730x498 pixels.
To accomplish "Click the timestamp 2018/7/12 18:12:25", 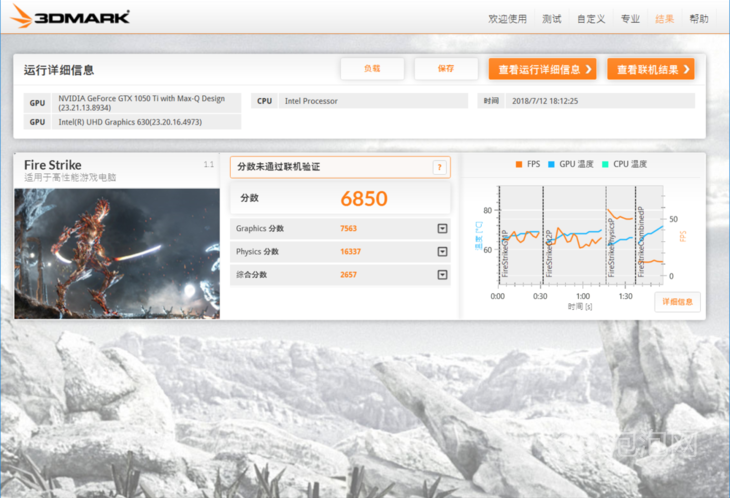I will (545, 101).
